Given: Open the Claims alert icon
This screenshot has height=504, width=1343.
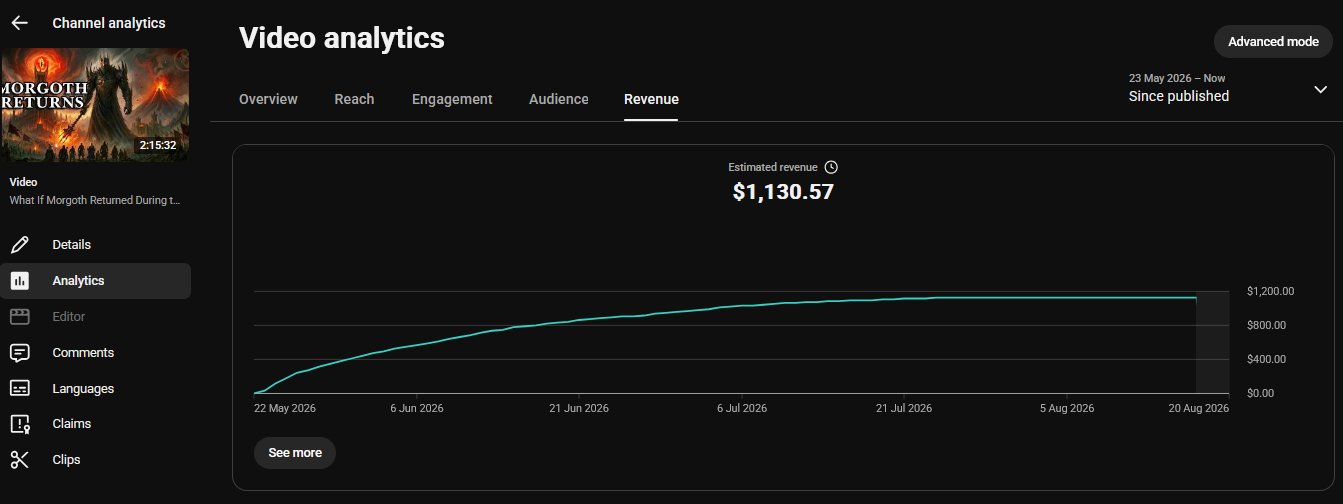Looking at the screenshot, I should click(20, 424).
